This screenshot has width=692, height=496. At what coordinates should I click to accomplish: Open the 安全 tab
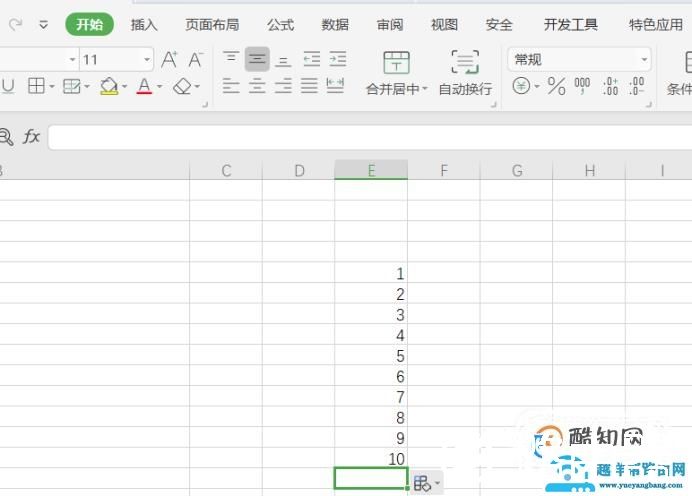(x=499, y=25)
